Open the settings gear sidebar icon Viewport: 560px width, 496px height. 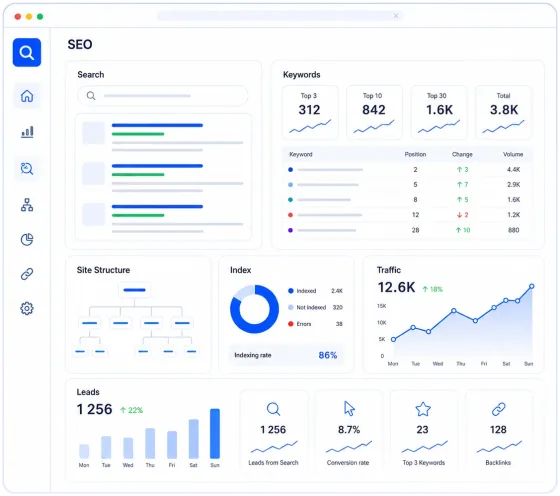(27, 308)
